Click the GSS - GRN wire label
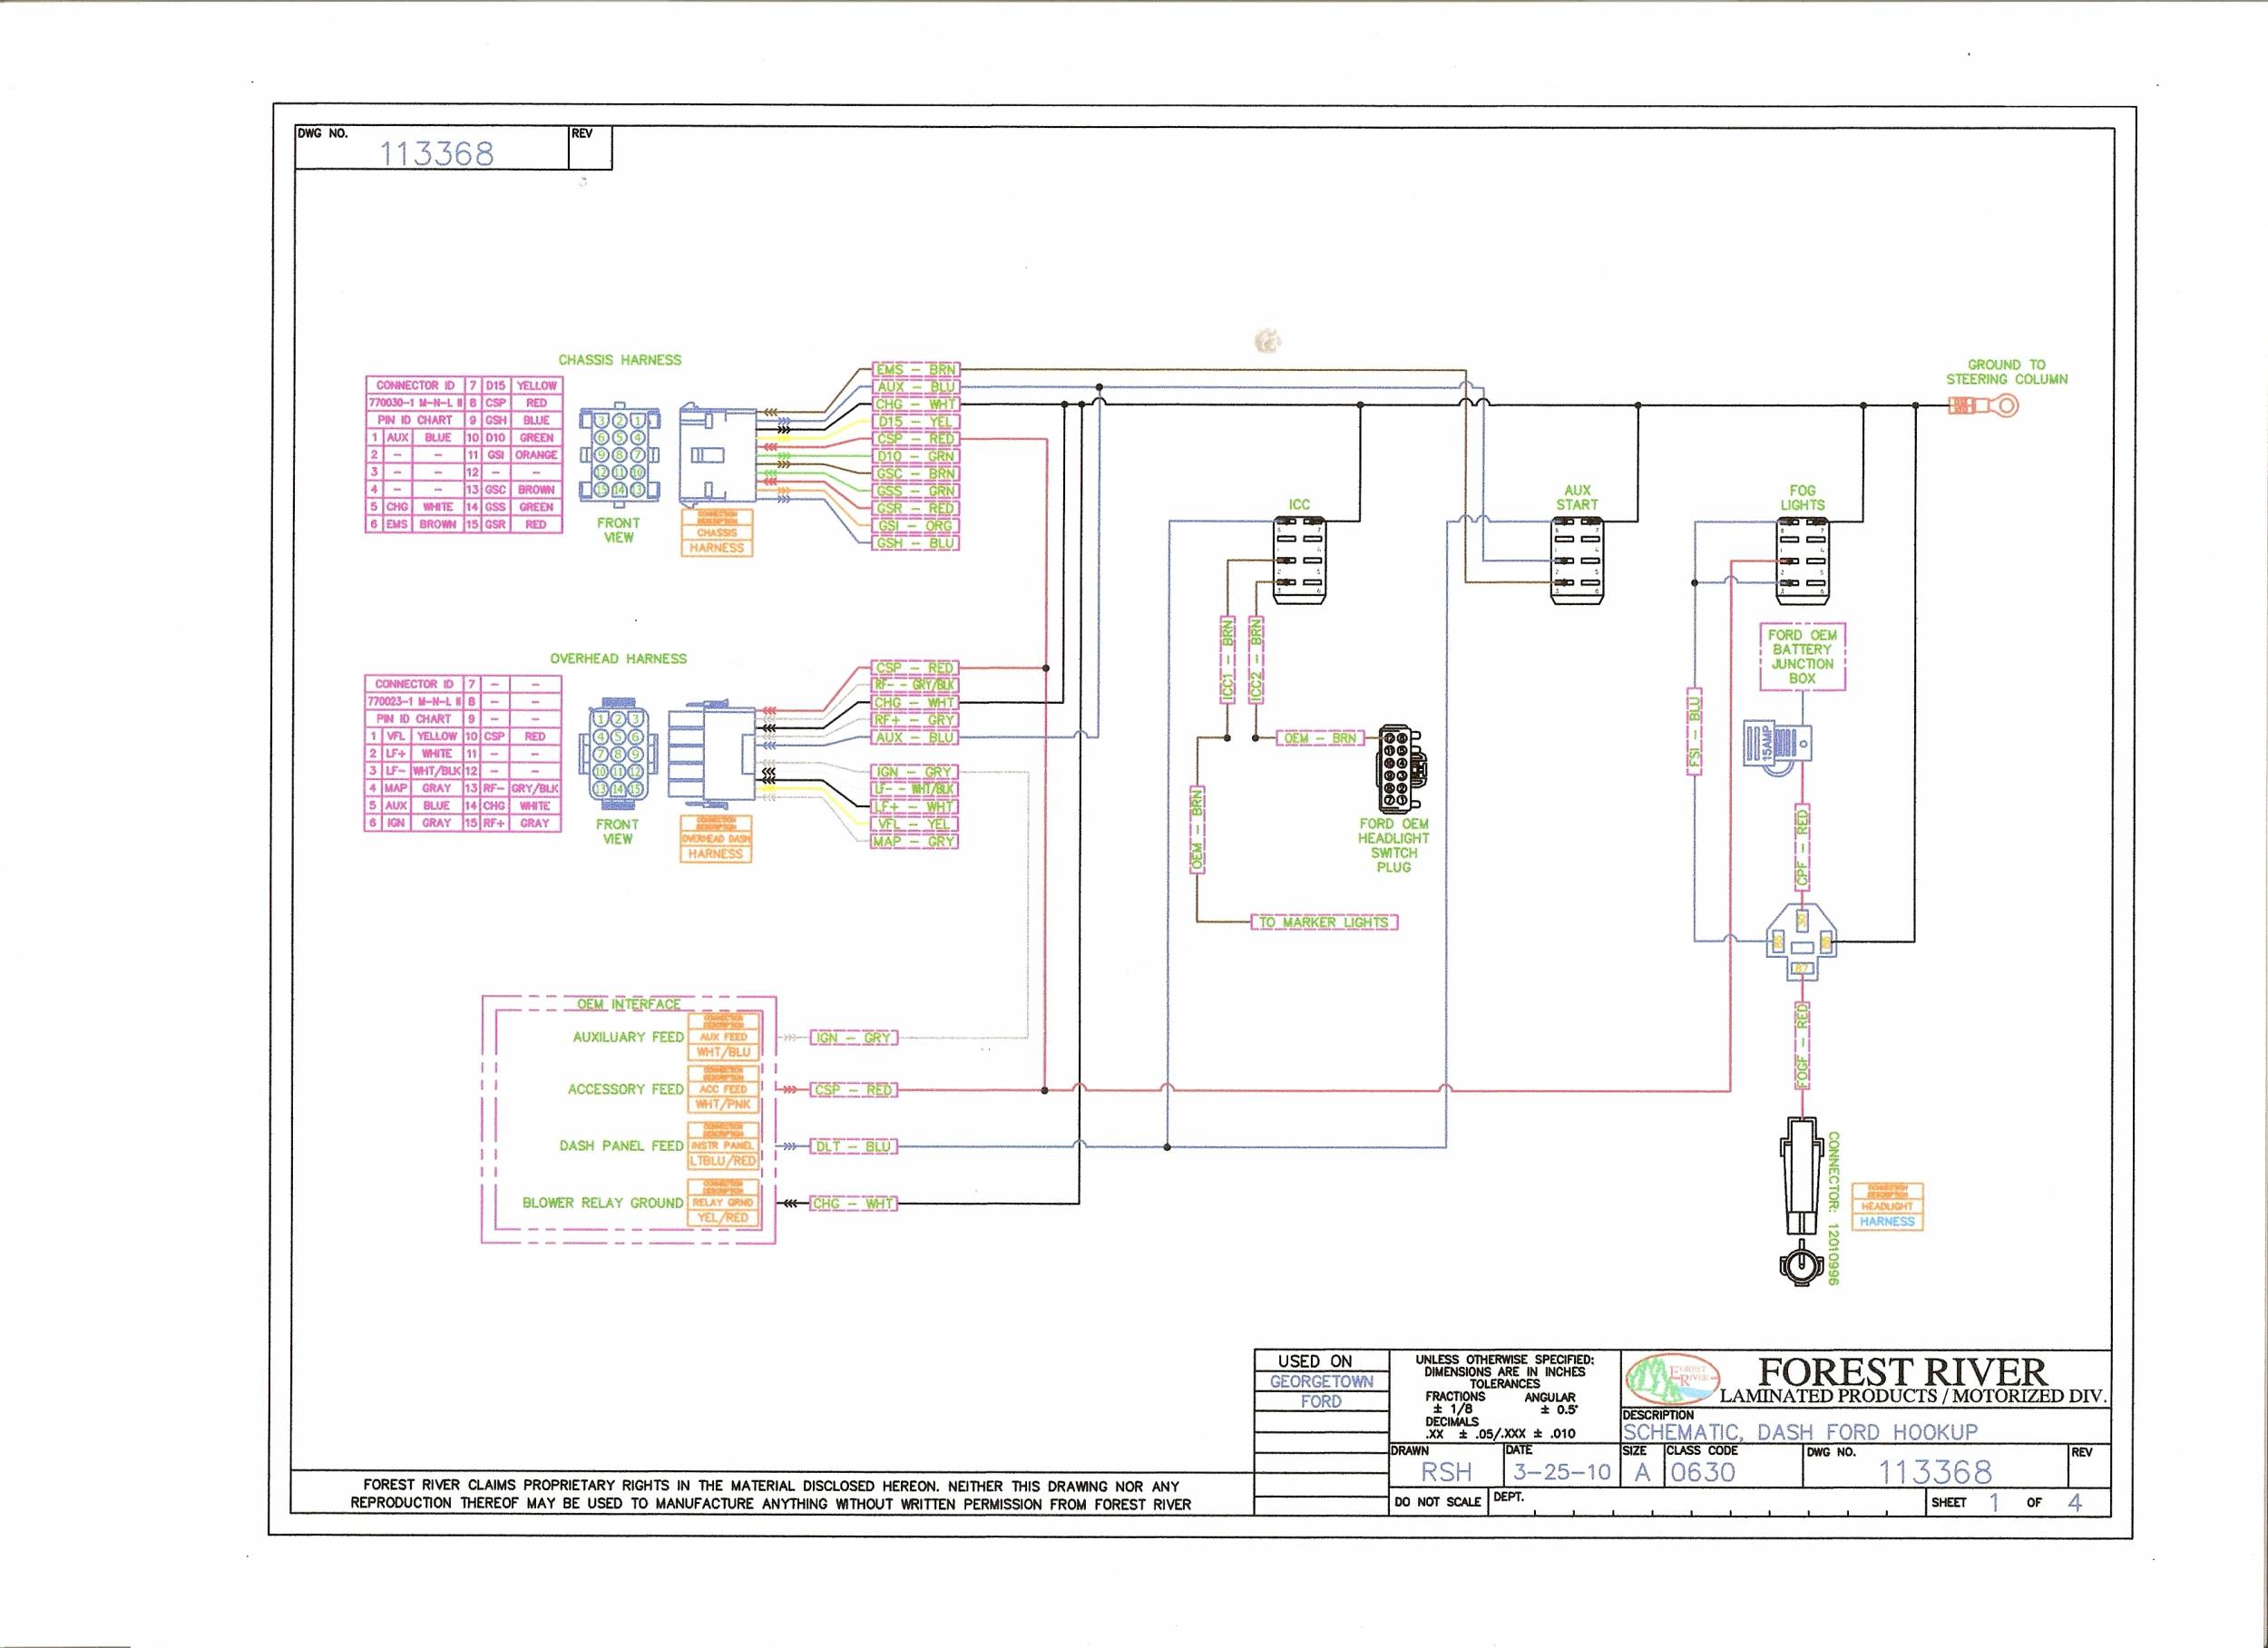 (x=915, y=491)
